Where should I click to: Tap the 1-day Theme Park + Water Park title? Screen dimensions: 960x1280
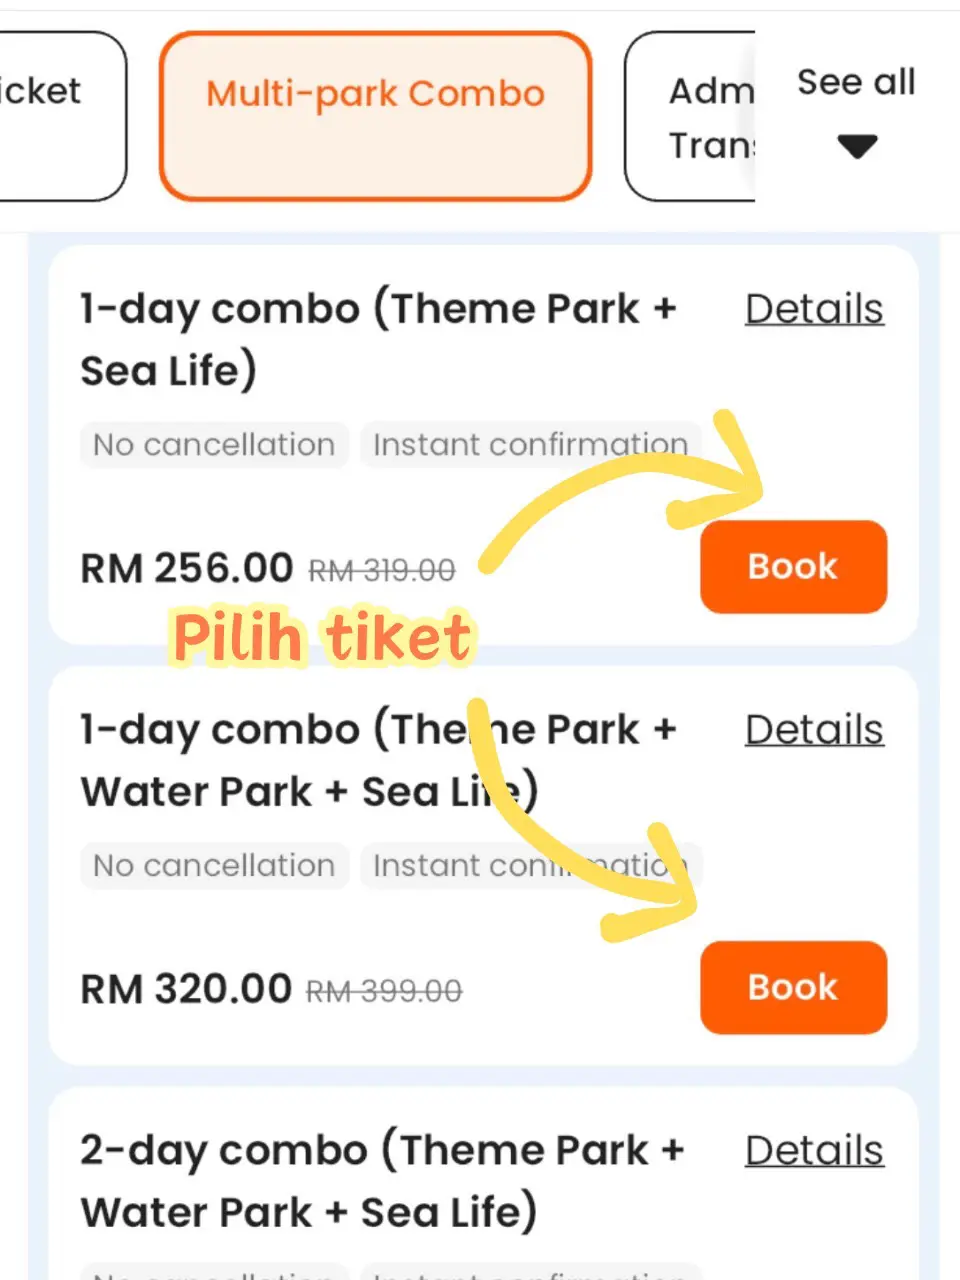tap(378, 760)
